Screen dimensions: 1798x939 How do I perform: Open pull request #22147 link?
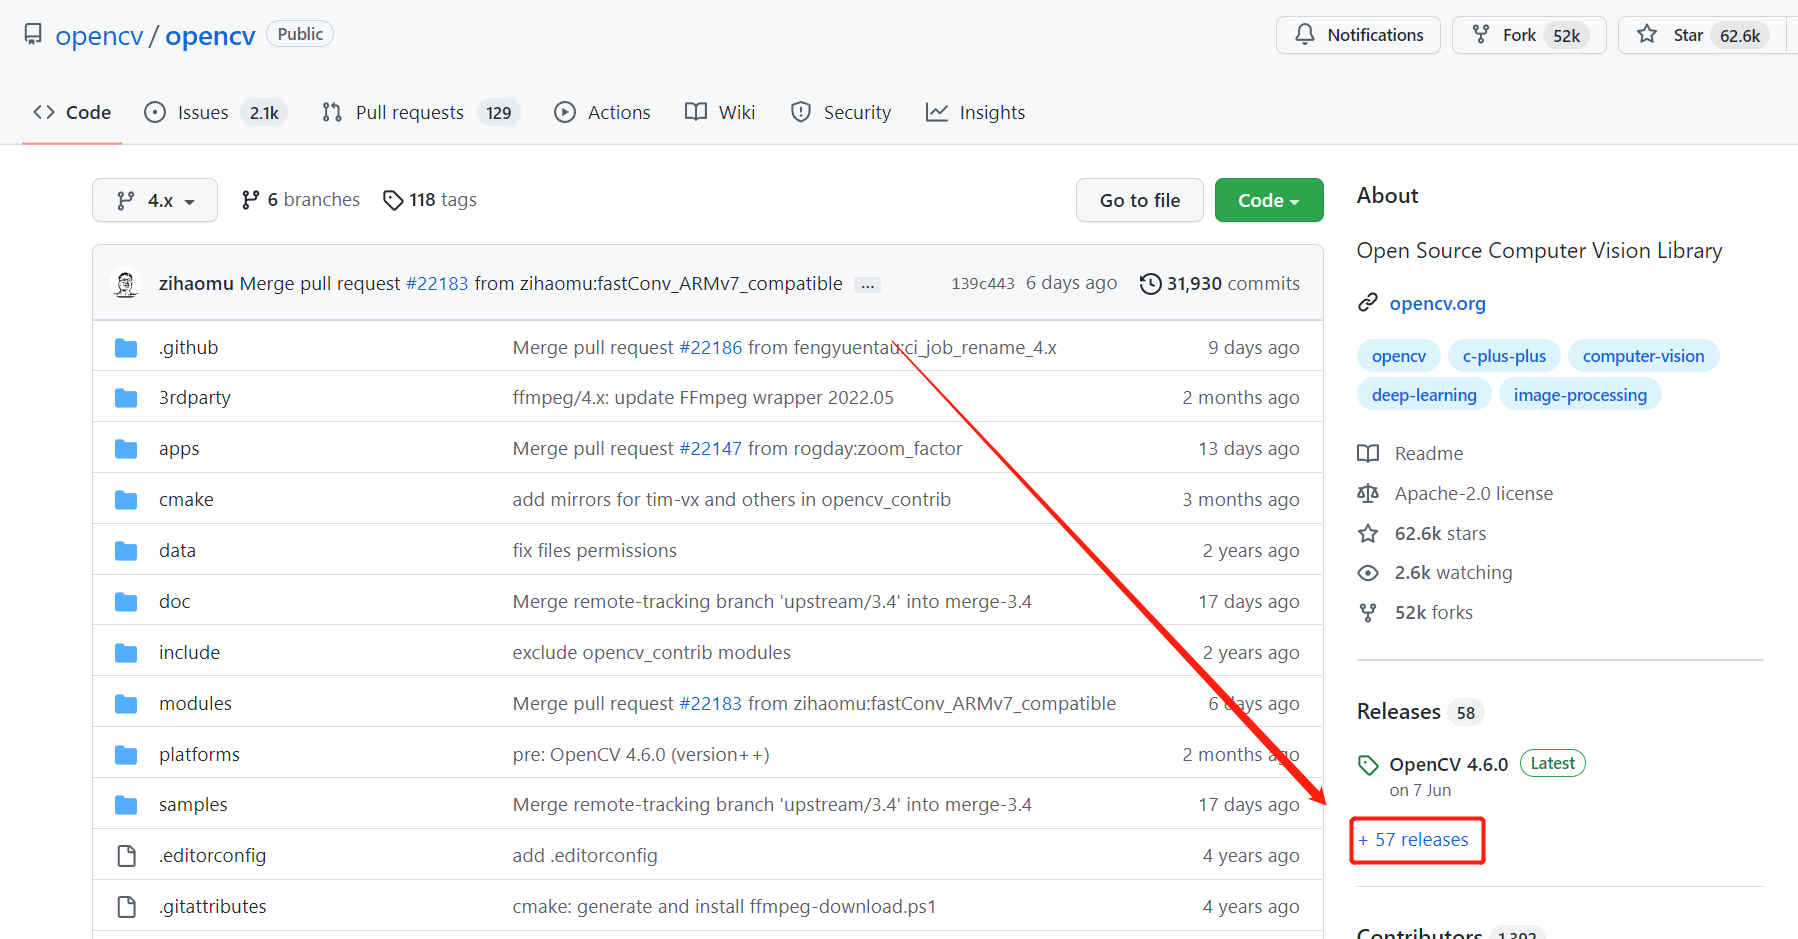[x=711, y=449]
